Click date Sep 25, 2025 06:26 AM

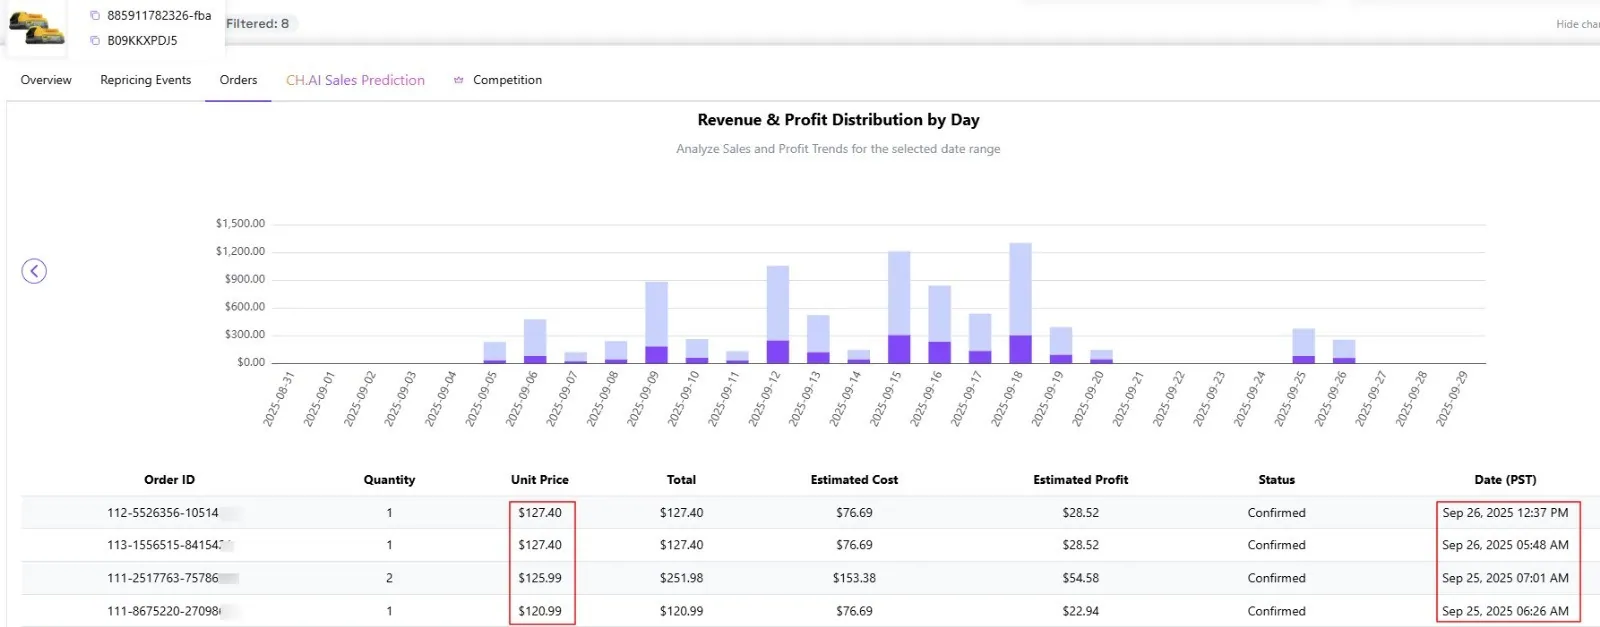tap(1505, 611)
